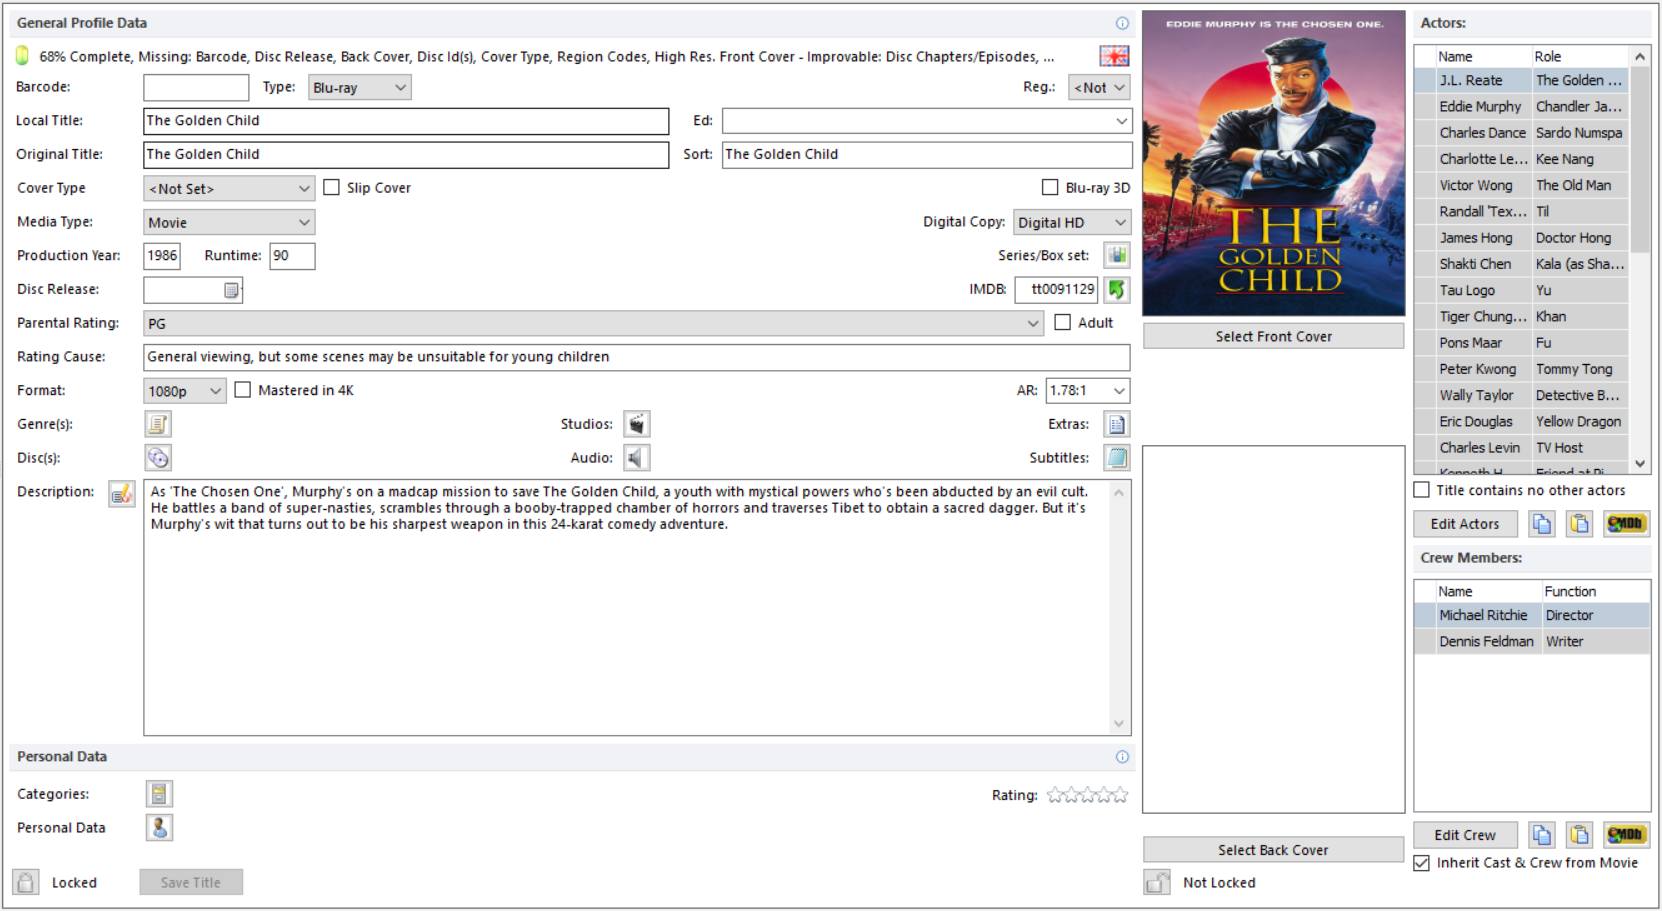Screen dimensions: 1662x911
Task: Click the Production Year field
Action: [162, 256]
